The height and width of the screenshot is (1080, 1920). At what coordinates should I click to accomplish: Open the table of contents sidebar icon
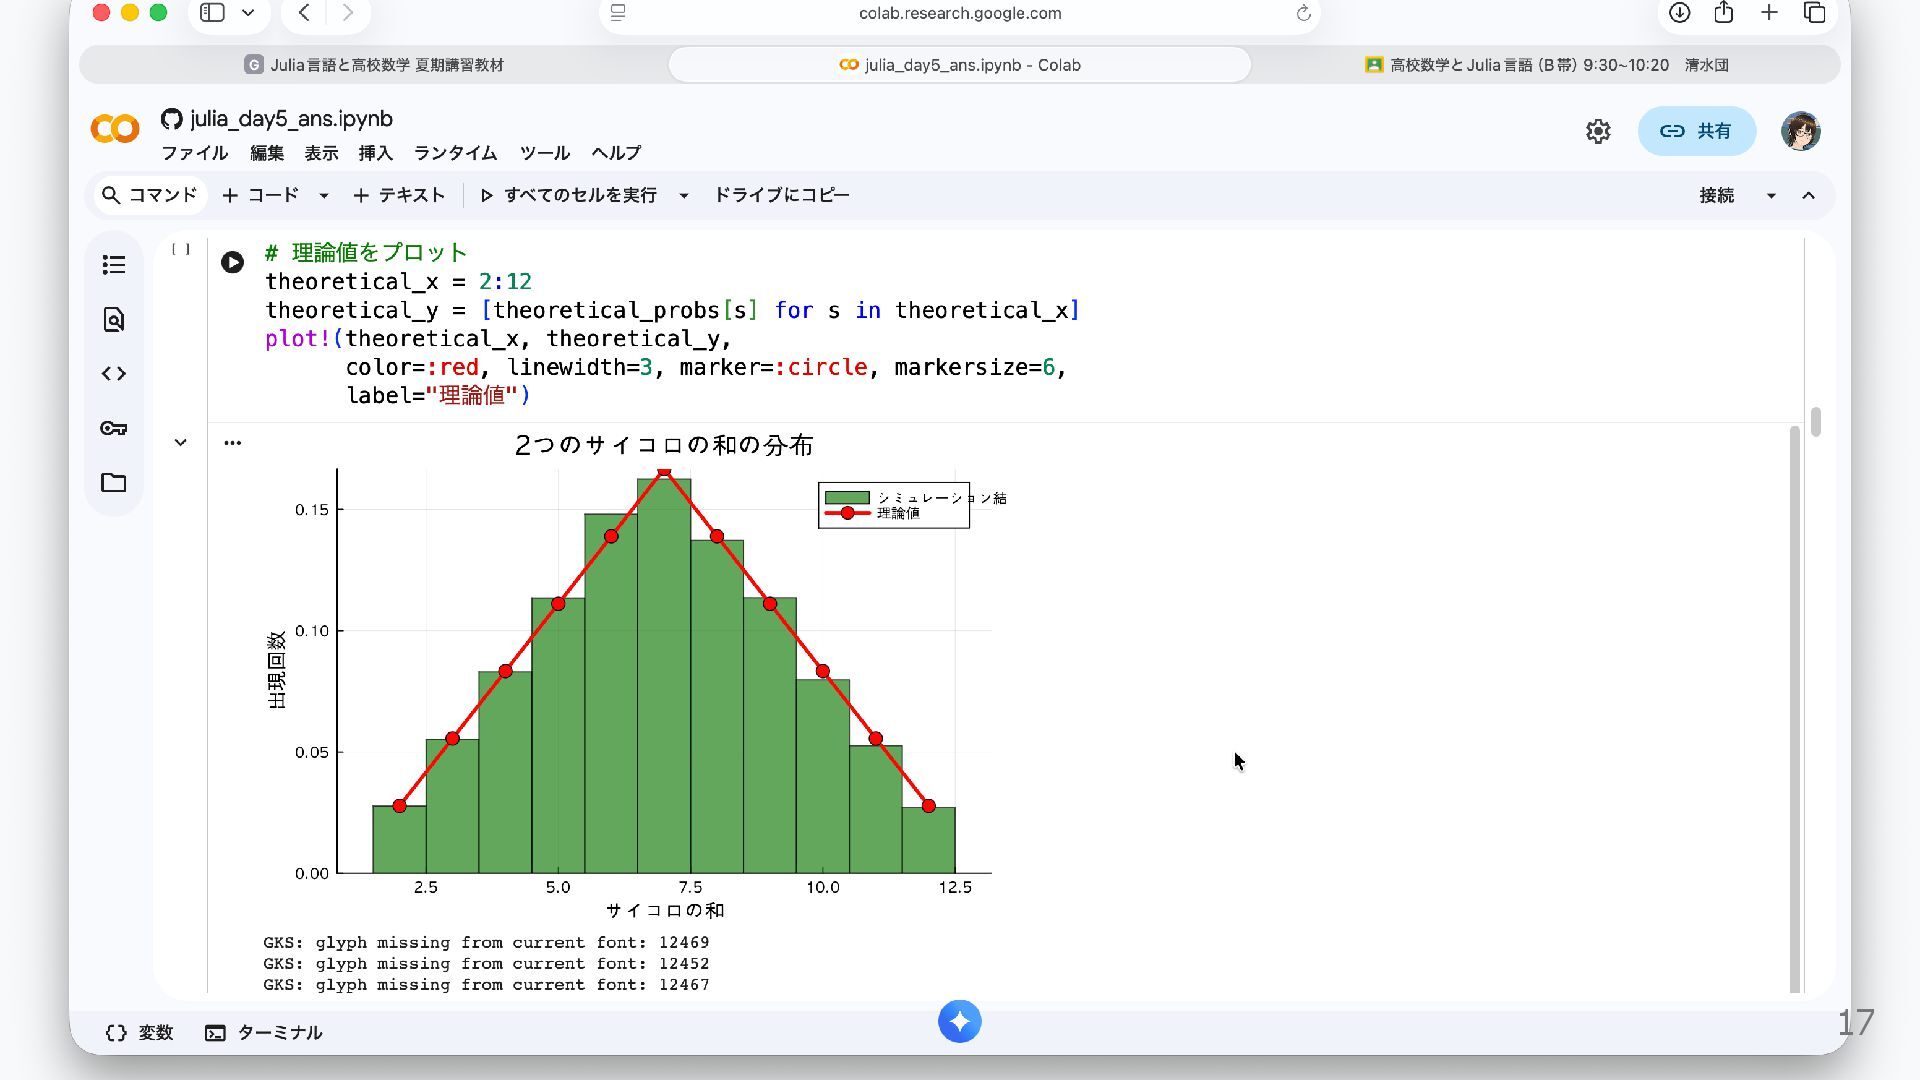(x=114, y=265)
